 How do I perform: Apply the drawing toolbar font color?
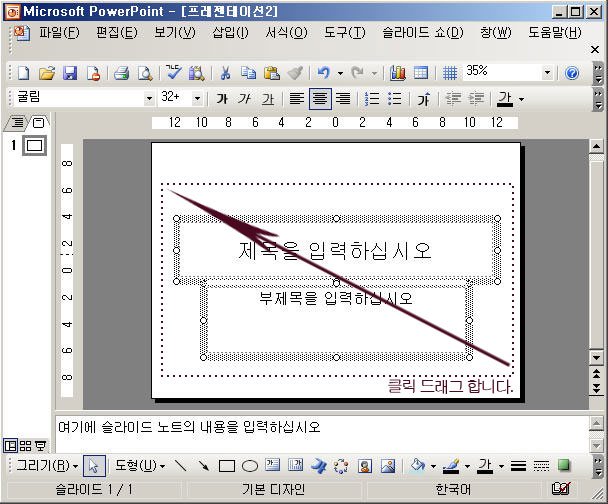pyautogui.click(x=485, y=466)
